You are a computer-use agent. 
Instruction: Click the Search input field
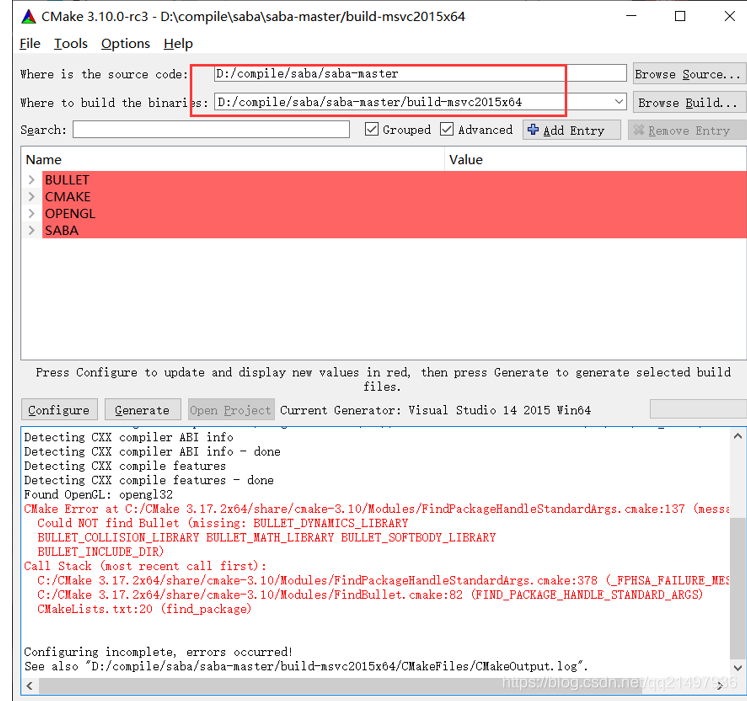[211, 129]
